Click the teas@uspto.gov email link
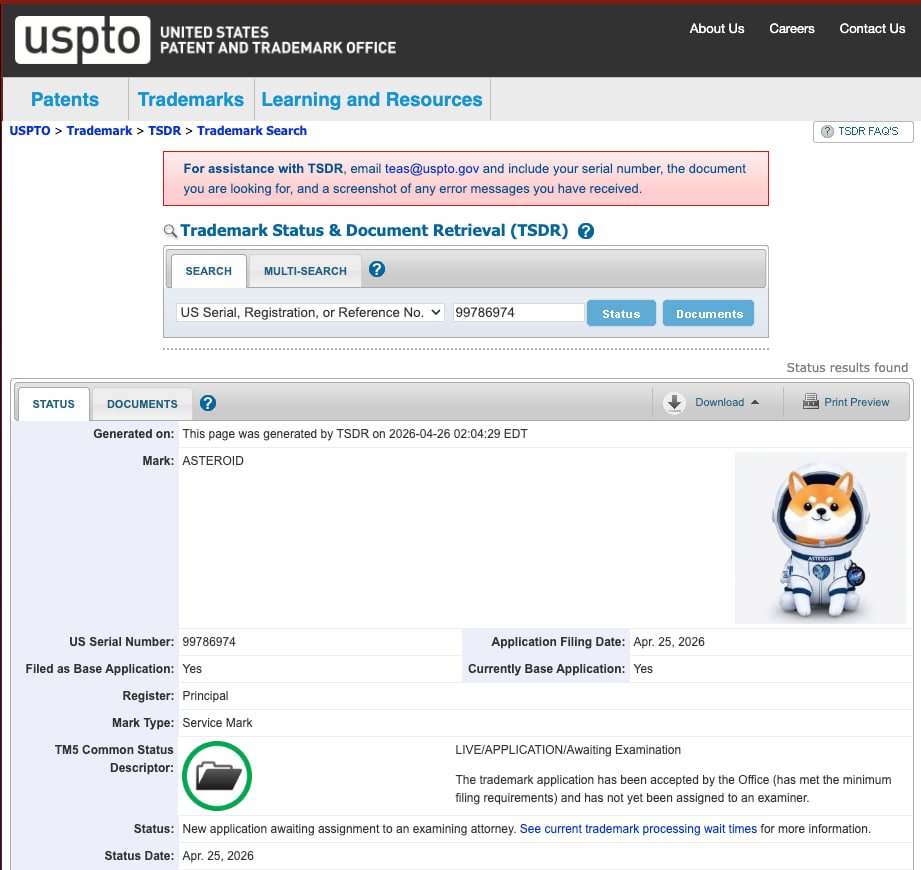921x870 pixels. [432, 169]
